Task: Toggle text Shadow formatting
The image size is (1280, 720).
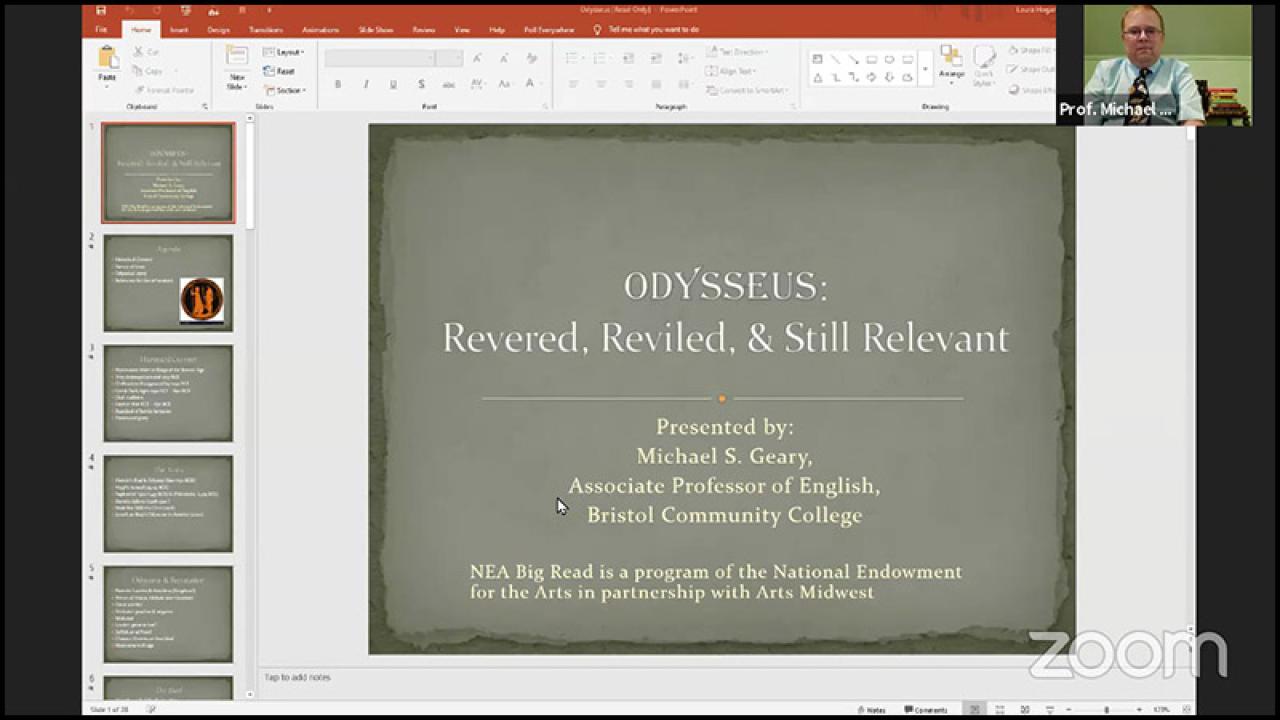Action: [x=422, y=84]
